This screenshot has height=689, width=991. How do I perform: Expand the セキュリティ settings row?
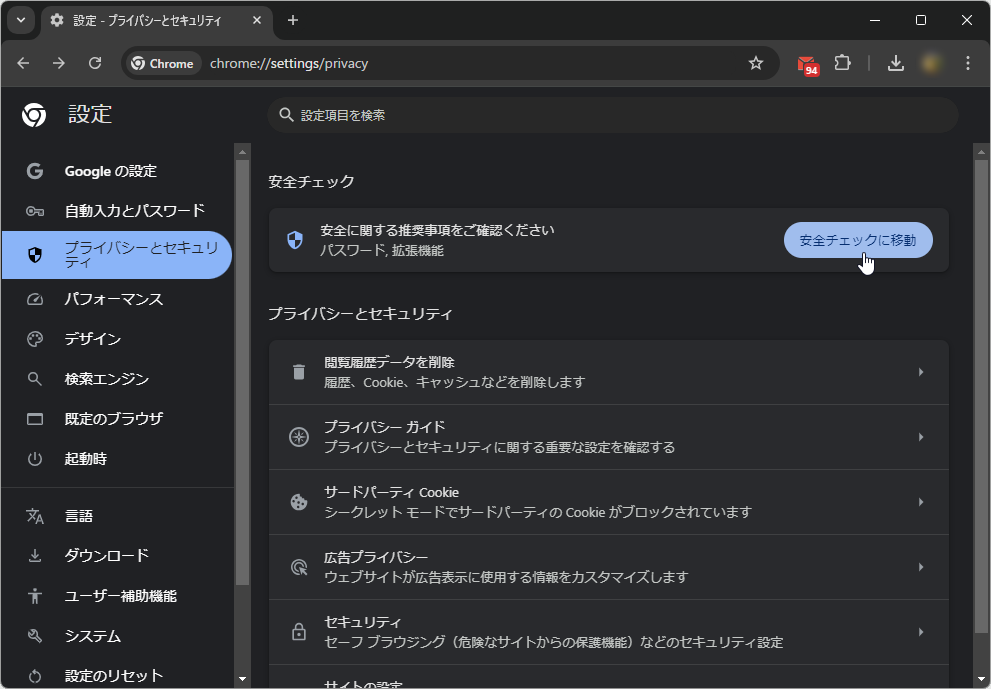tap(921, 631)
